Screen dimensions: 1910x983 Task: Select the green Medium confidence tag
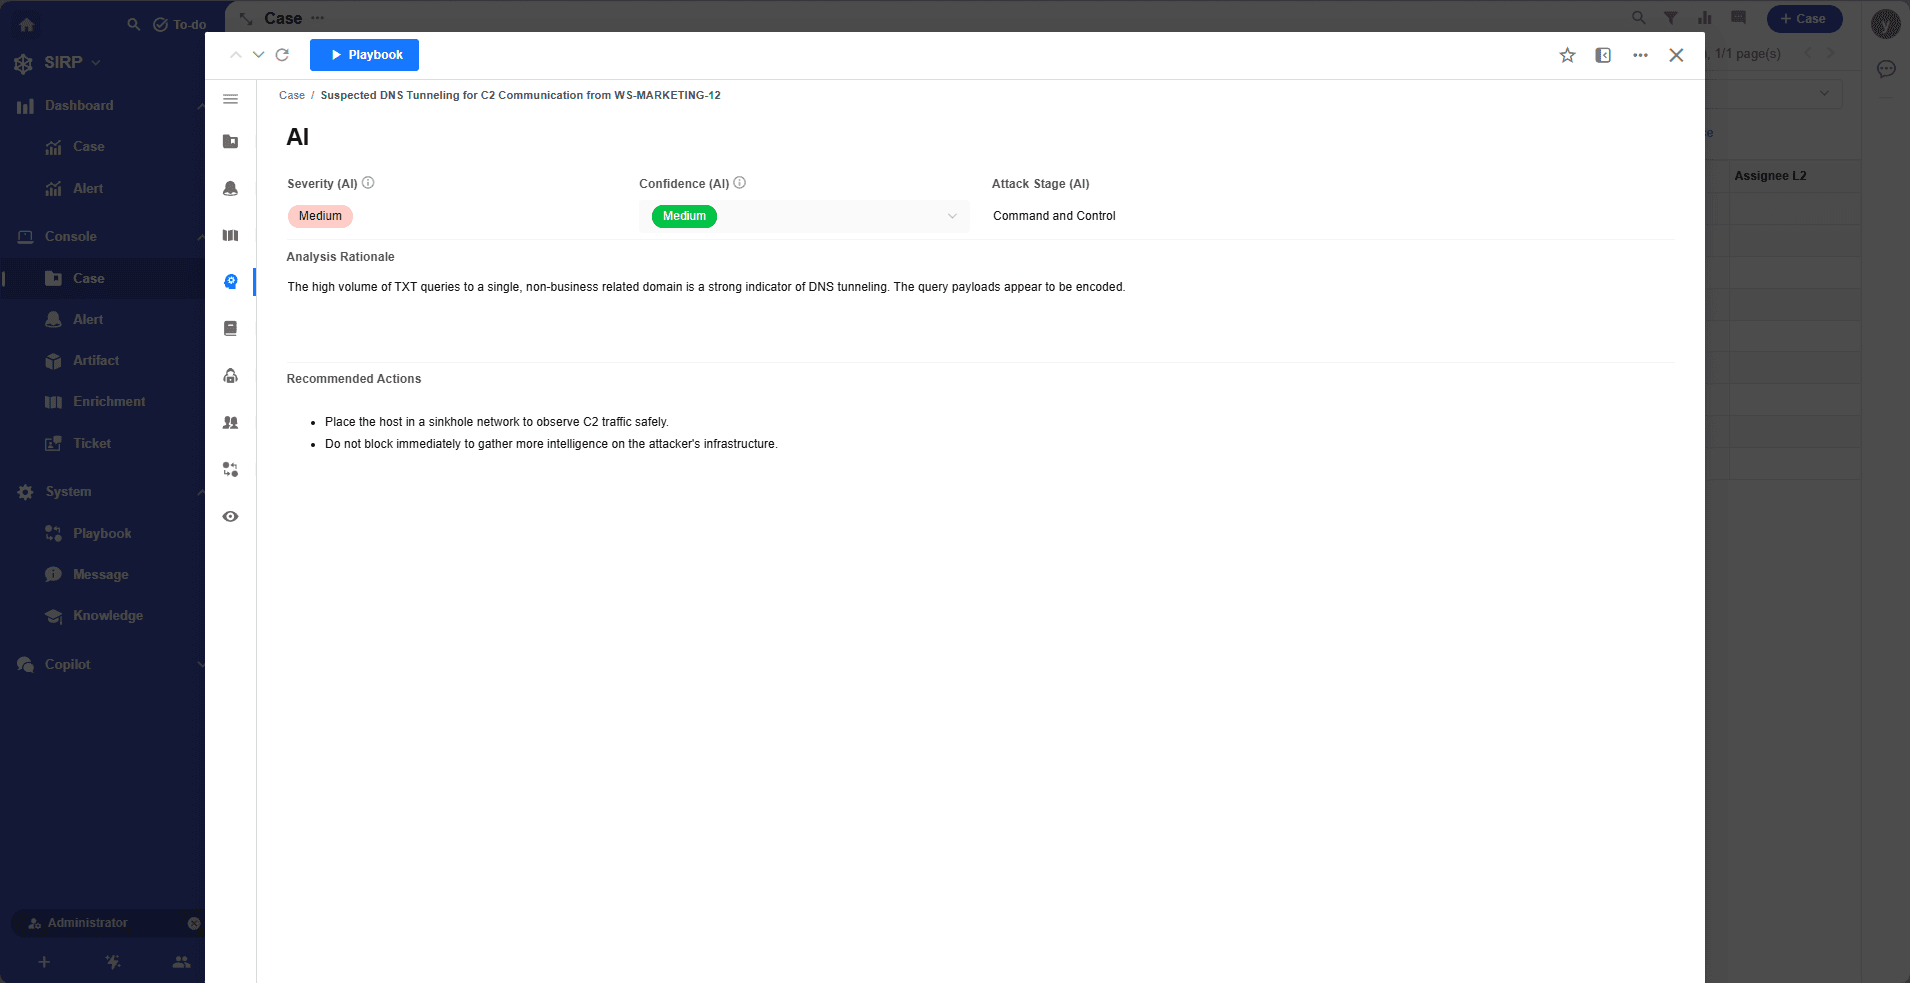pos(684,216)
